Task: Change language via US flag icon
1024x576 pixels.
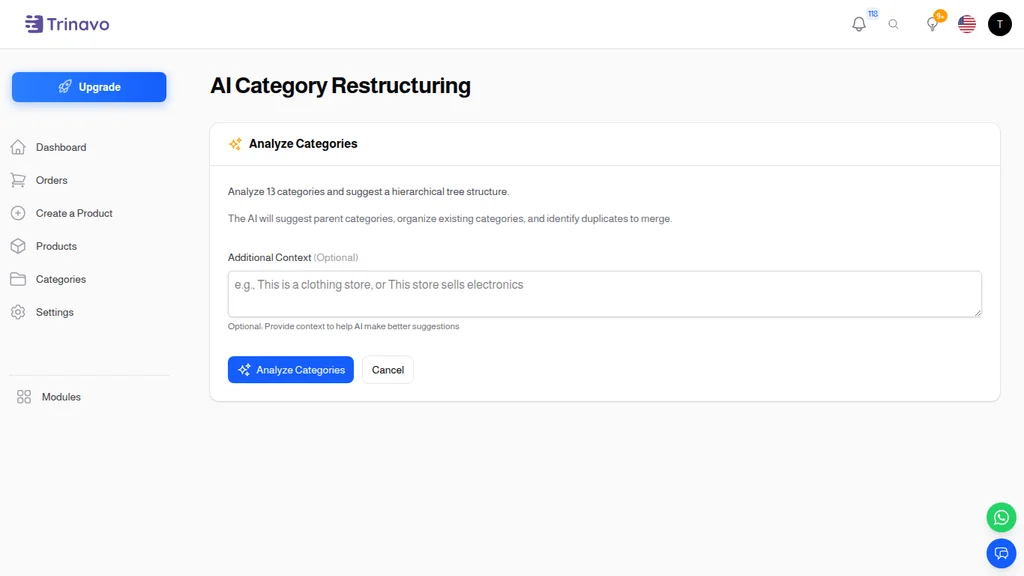Action: click(x=967, y=24)
